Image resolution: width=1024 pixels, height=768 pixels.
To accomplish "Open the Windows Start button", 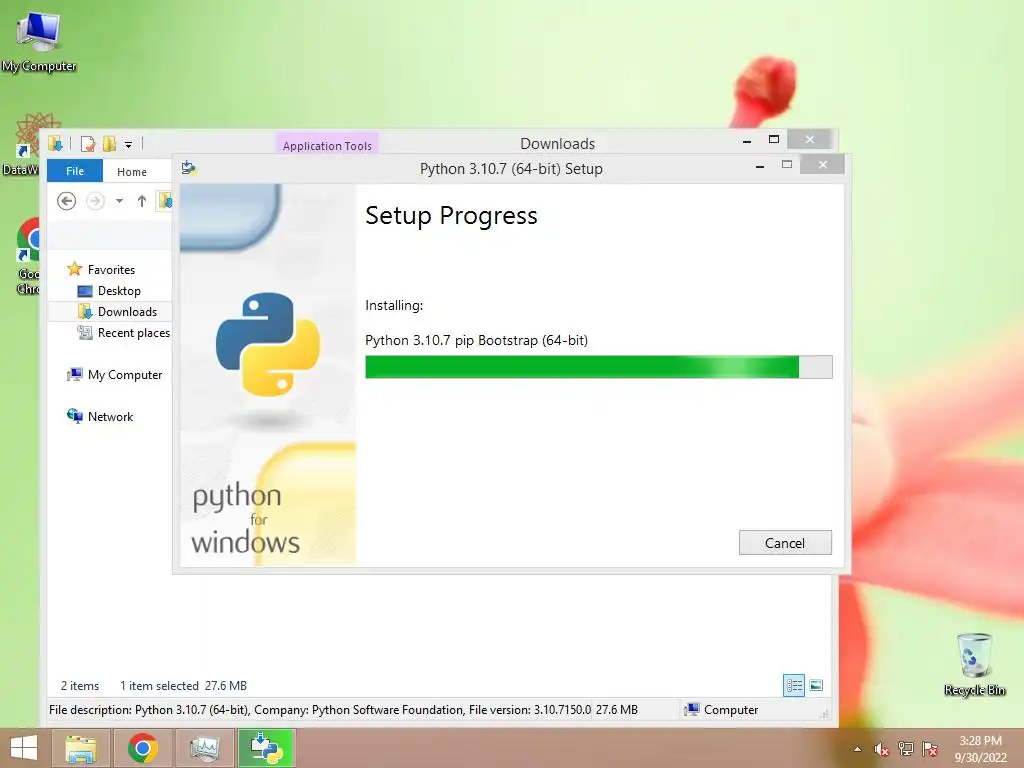I will (x=24, y=748).
